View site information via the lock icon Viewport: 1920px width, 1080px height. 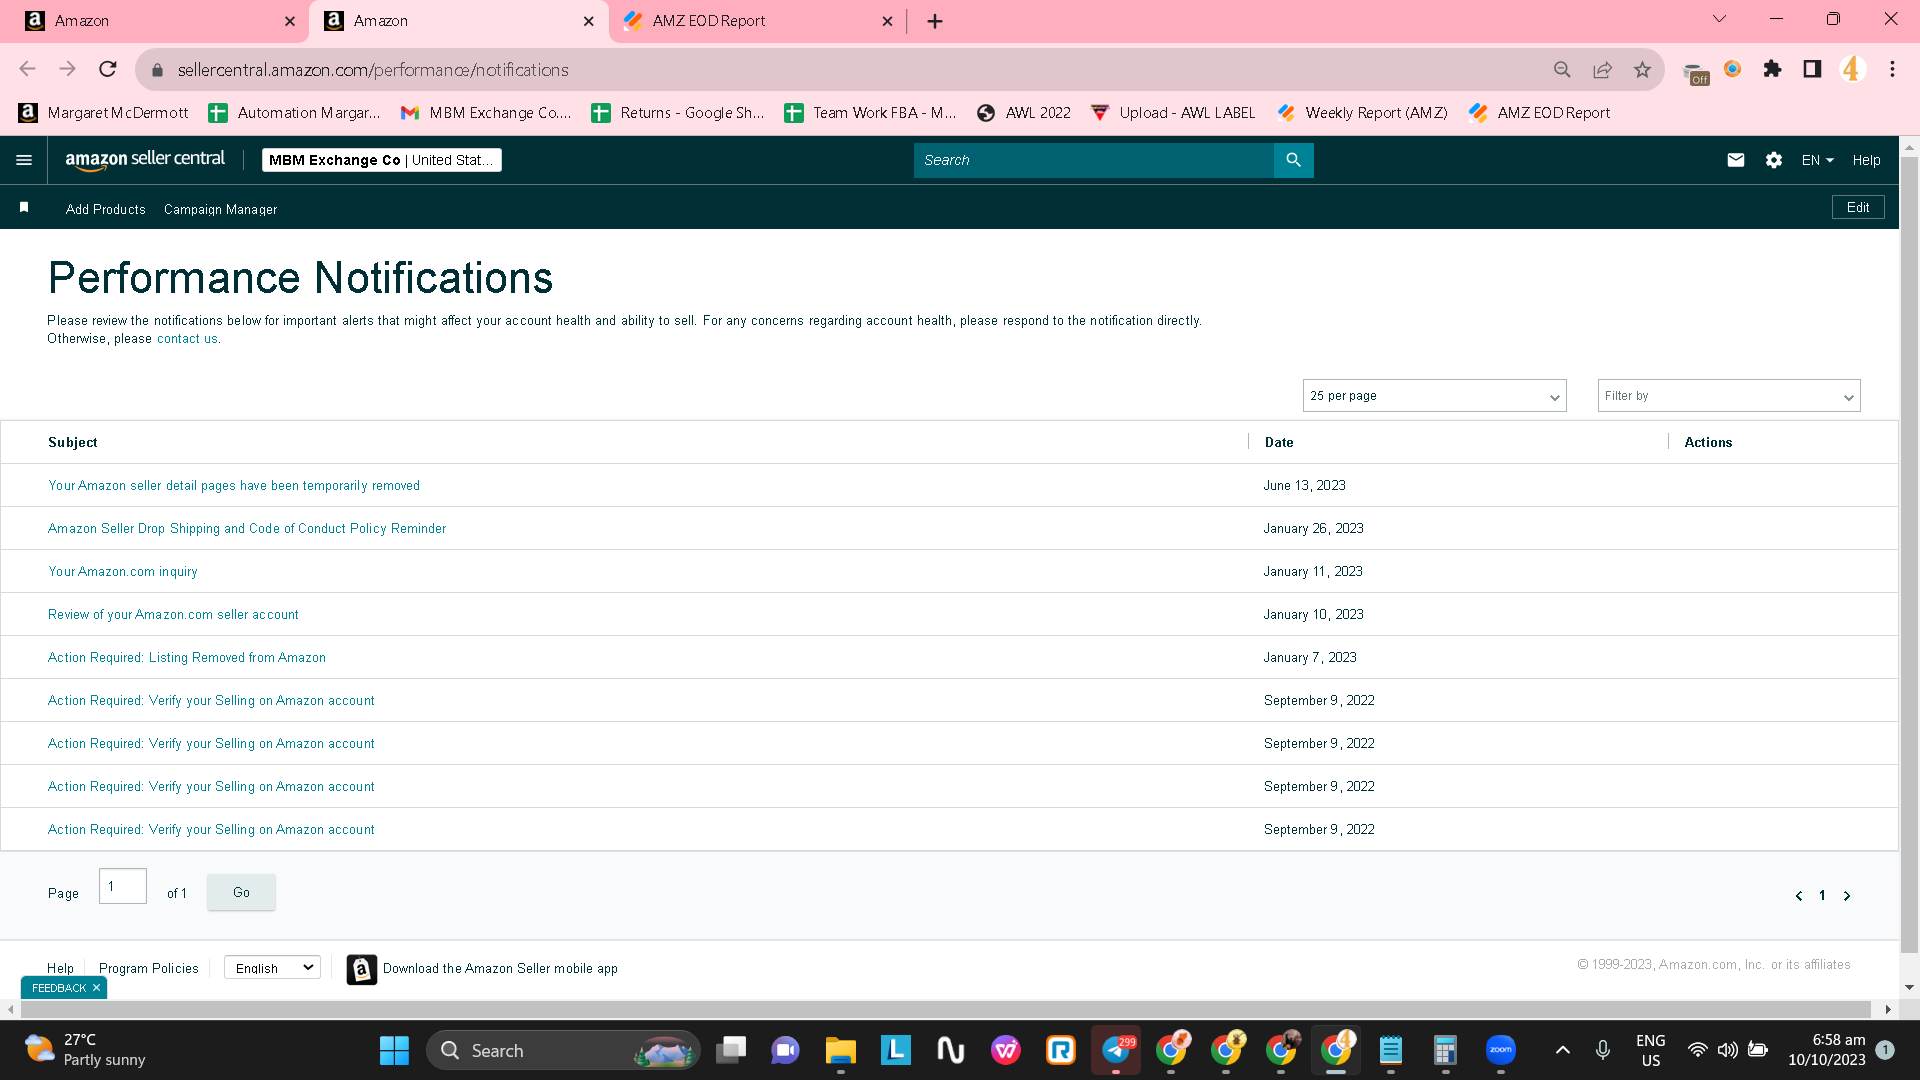click(x=157, y=70)
